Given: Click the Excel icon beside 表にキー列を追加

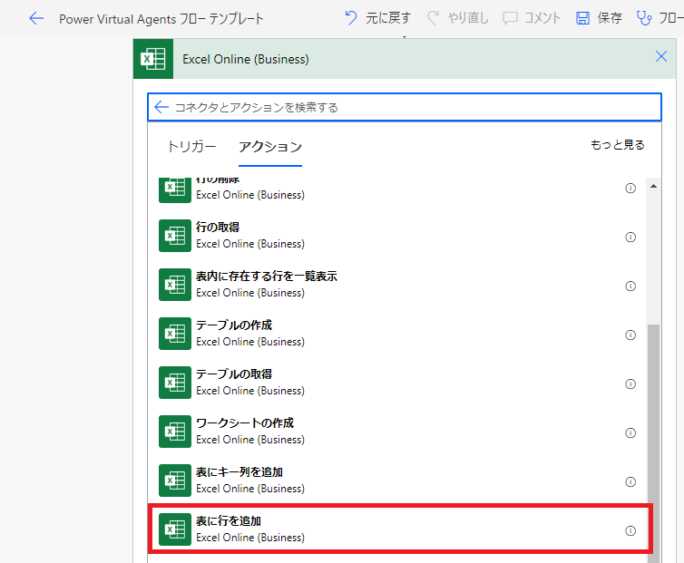Looking at the screenshot, I should [175, 480].
